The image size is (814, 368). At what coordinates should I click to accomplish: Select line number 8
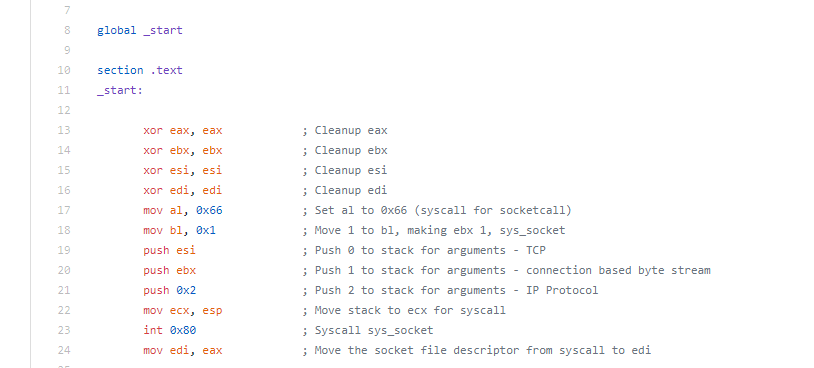pyautogui.click(x=67, y=30)
